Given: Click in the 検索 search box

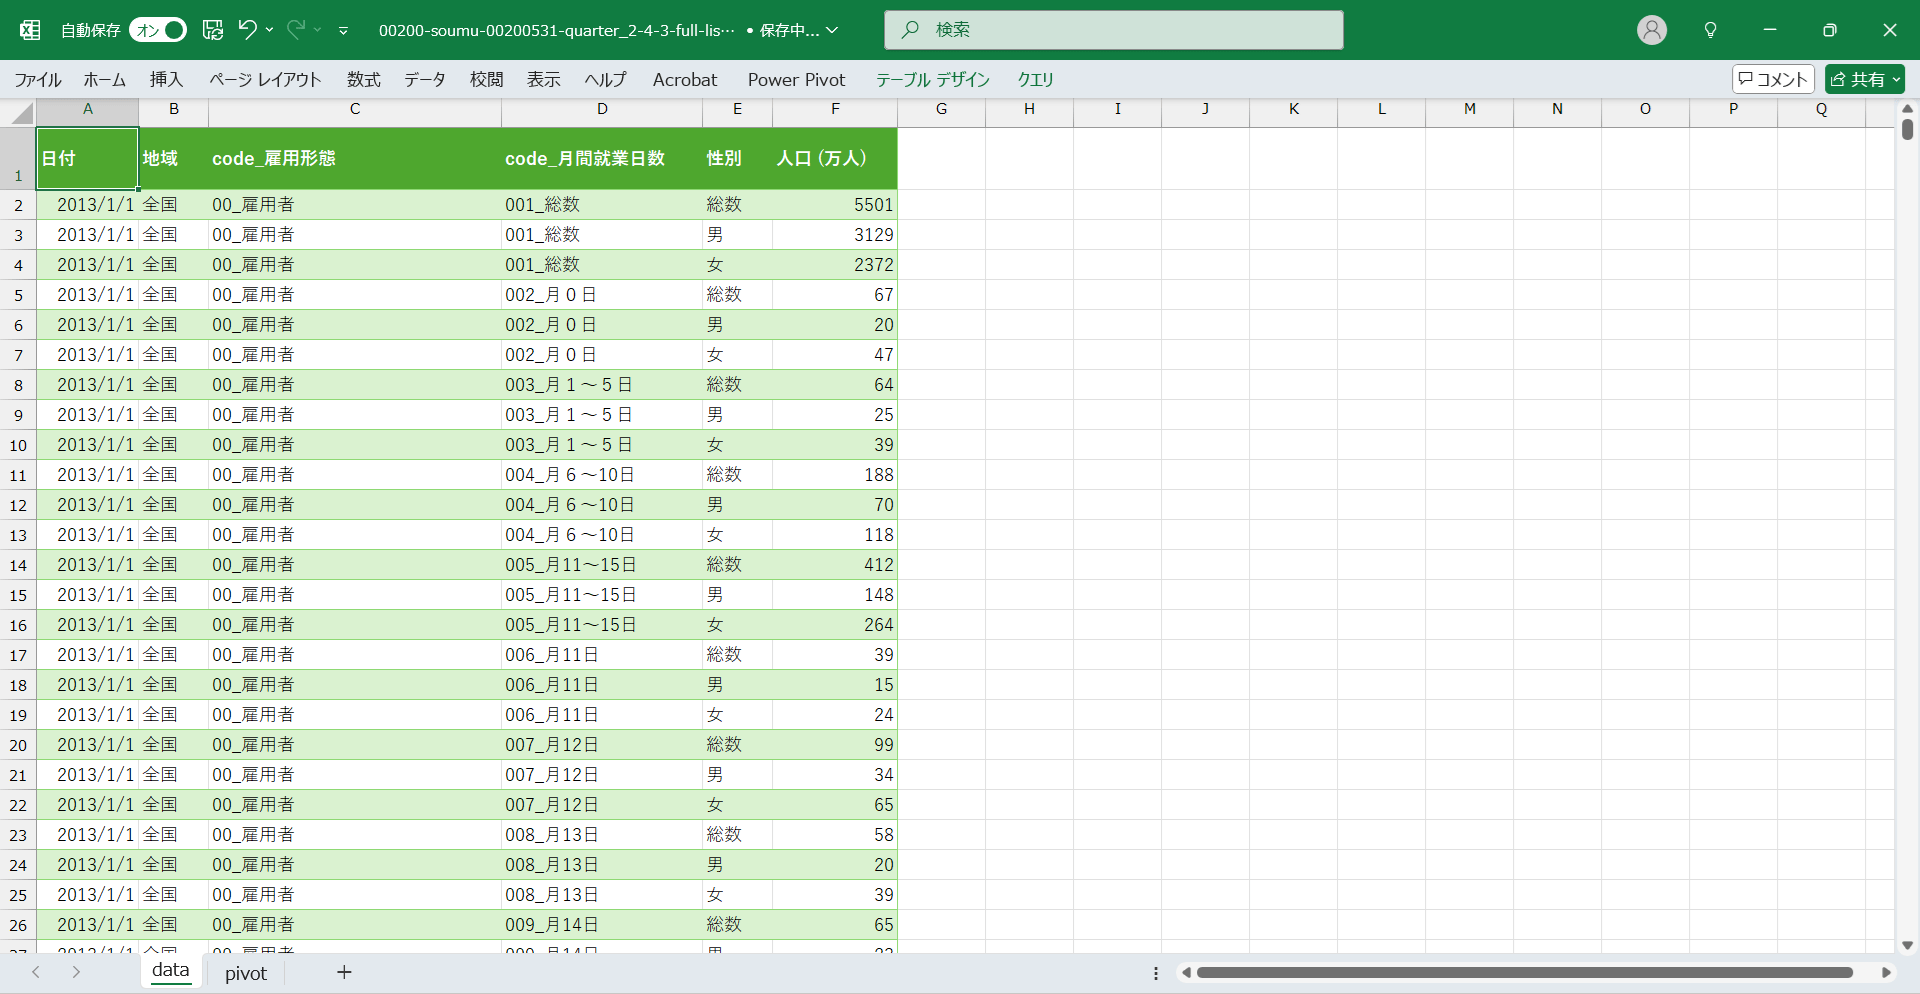Looking at the screenshot, I should coord(1113,30).
